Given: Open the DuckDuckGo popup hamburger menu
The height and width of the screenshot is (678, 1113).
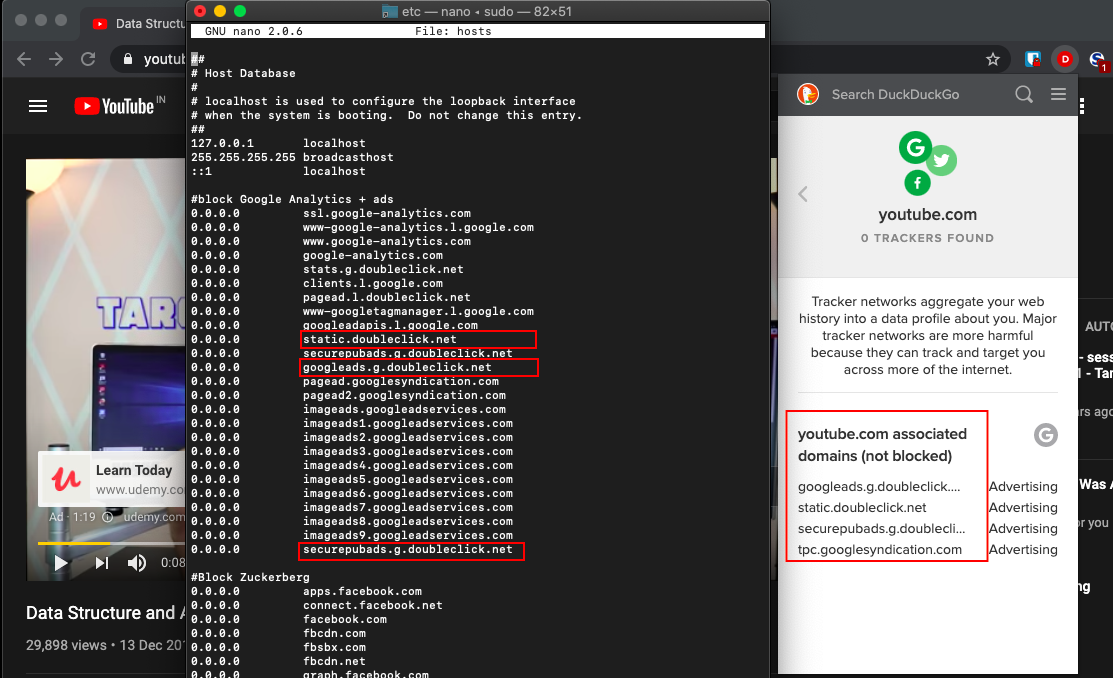Looking at the screenshot, I should [x=1058, y=94].
